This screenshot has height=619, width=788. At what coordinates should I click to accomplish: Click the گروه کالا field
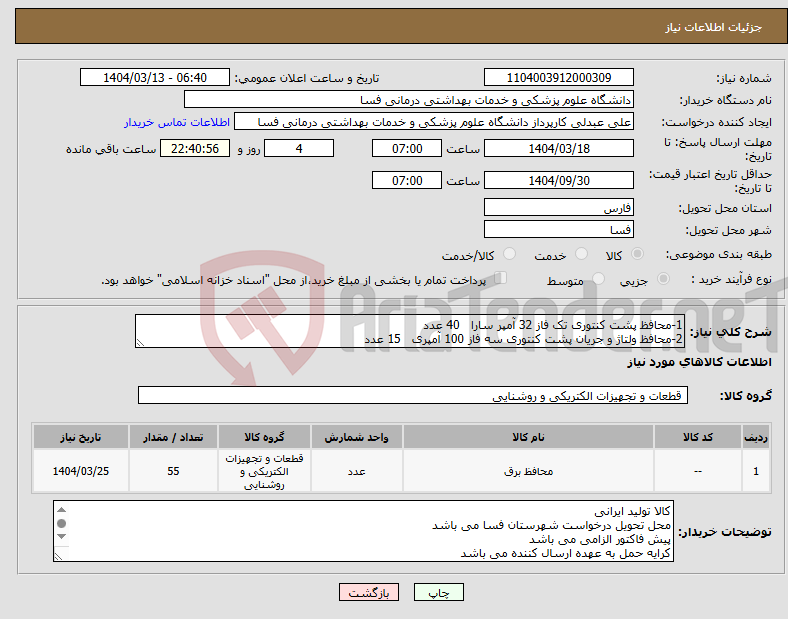(413, 395)
